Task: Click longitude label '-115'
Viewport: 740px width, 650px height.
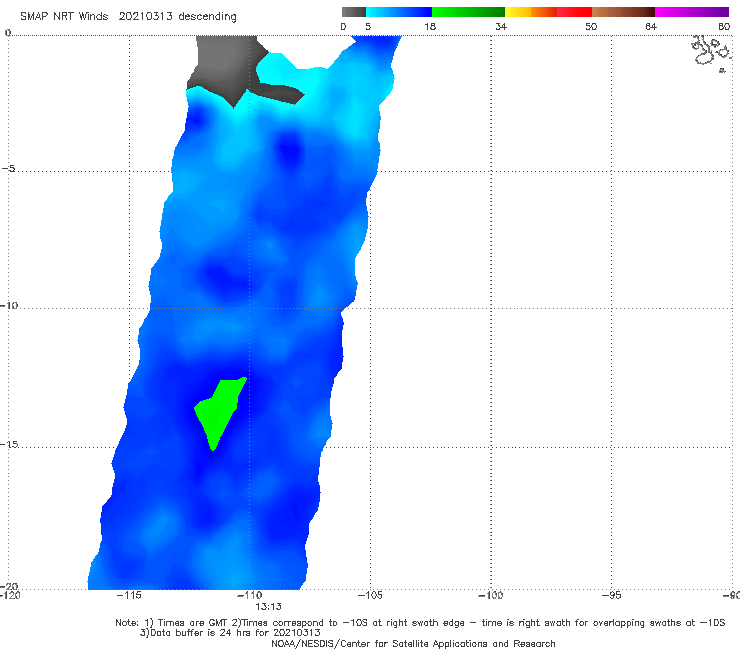Action: point(129,595)
